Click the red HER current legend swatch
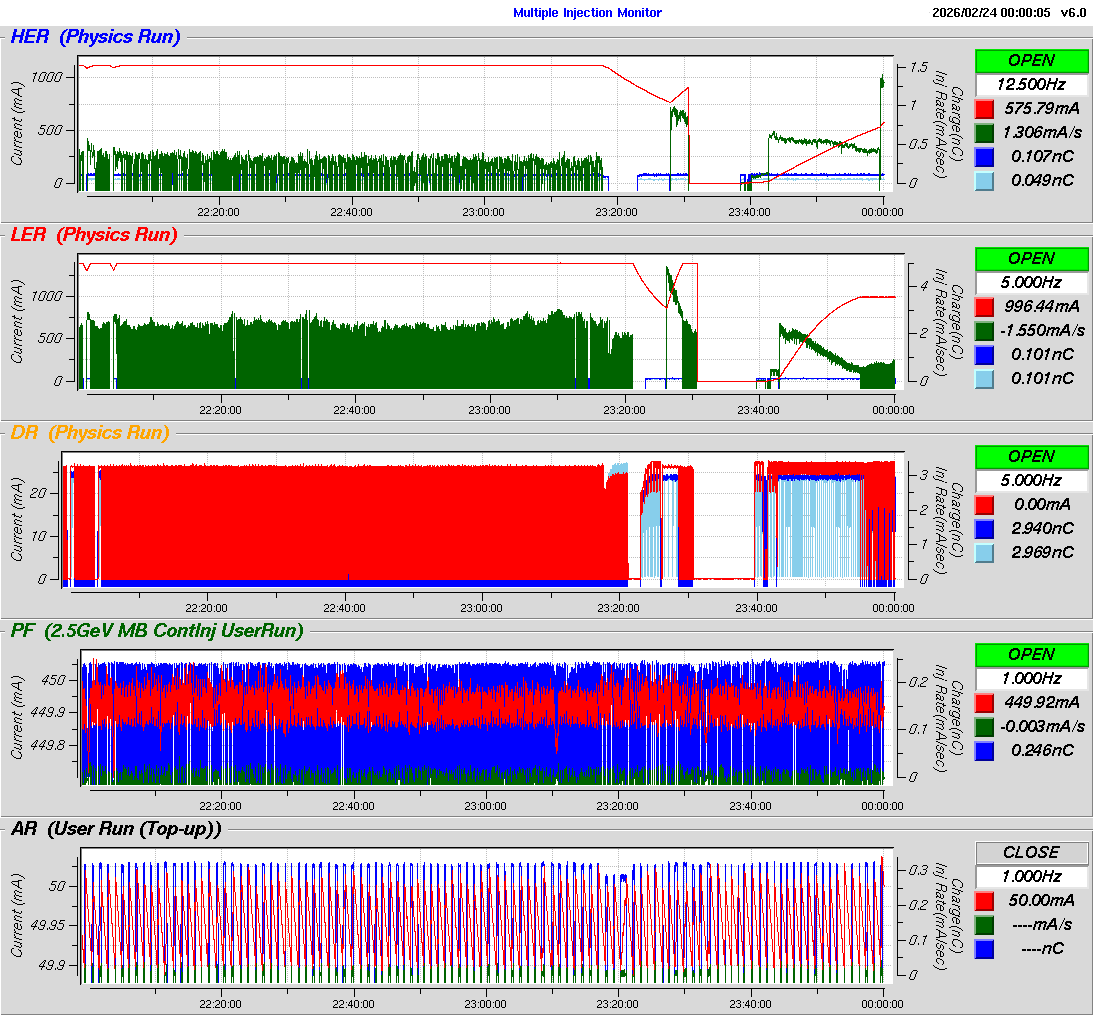The height and width of the screenshot is (1015, 1093). [x=984, y=108]
